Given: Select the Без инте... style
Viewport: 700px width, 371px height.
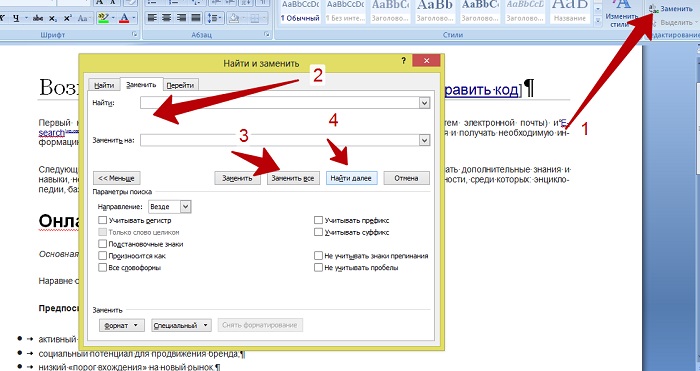Looking at the screenshot, I should coord(345,11).
